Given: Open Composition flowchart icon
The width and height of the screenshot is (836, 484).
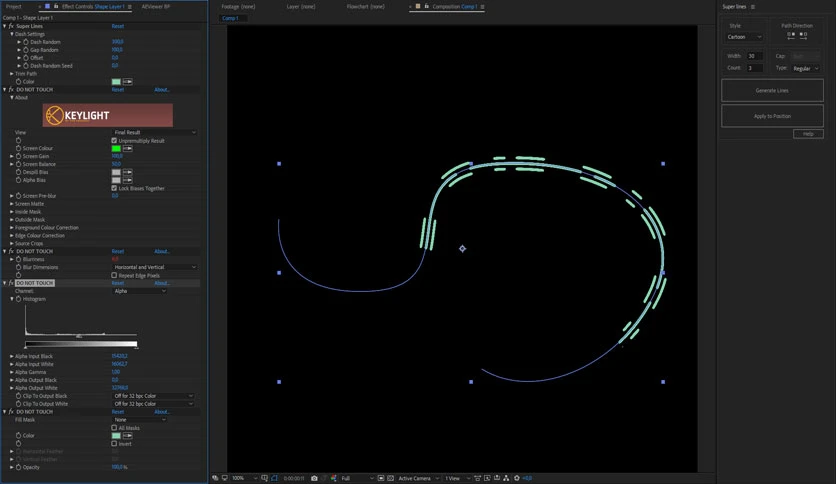Looking at the screenshot, I should pos(506,478).
